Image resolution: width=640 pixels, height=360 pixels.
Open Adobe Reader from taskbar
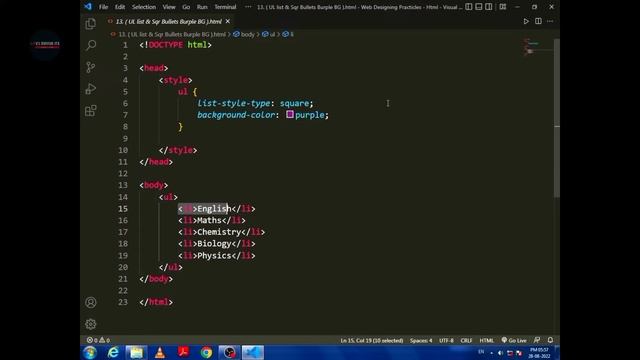[x=183, y=352]
